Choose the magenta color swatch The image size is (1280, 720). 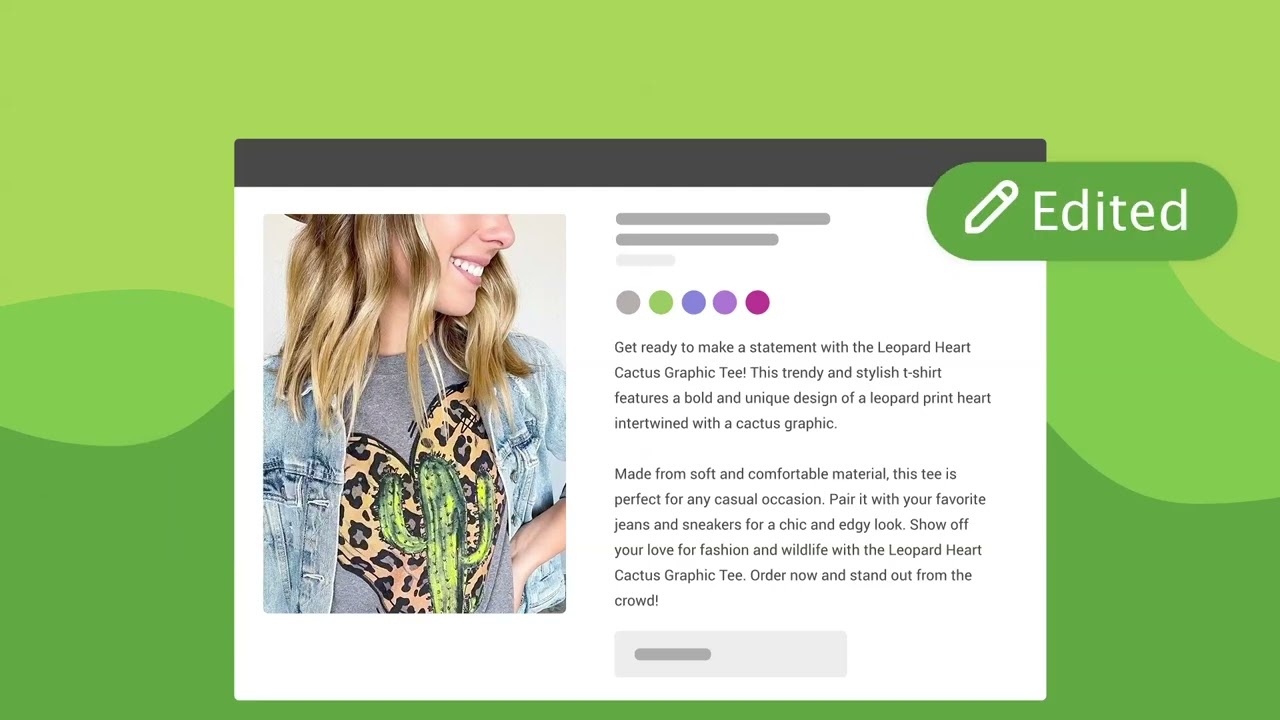point(758,303)
